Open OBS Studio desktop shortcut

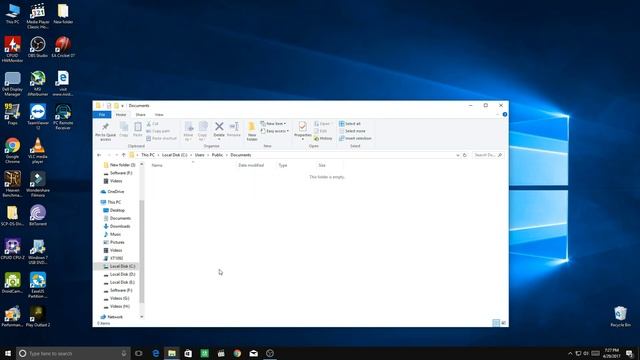(x=38, y=47)
